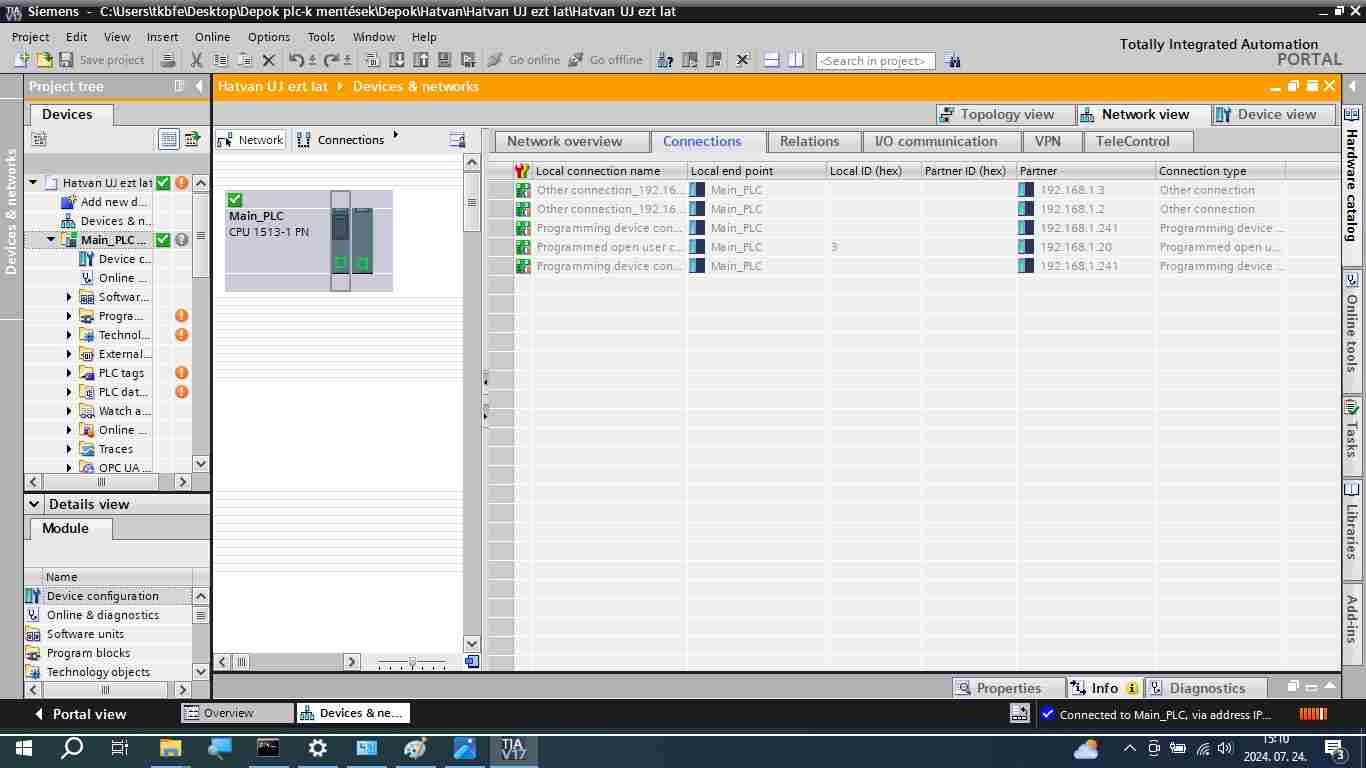The image size is (1366, 768).
Task: Open the Online menu
Action: pyautogui.click(x=212, y=37)
